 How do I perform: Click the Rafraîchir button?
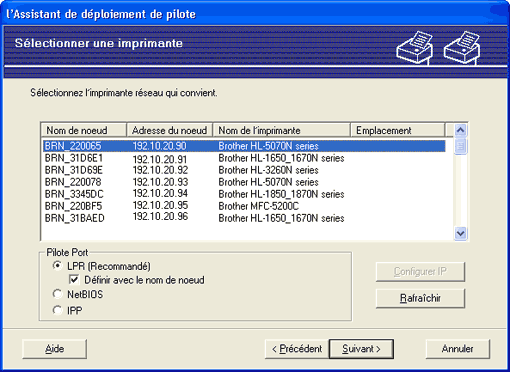click(420, 298)
